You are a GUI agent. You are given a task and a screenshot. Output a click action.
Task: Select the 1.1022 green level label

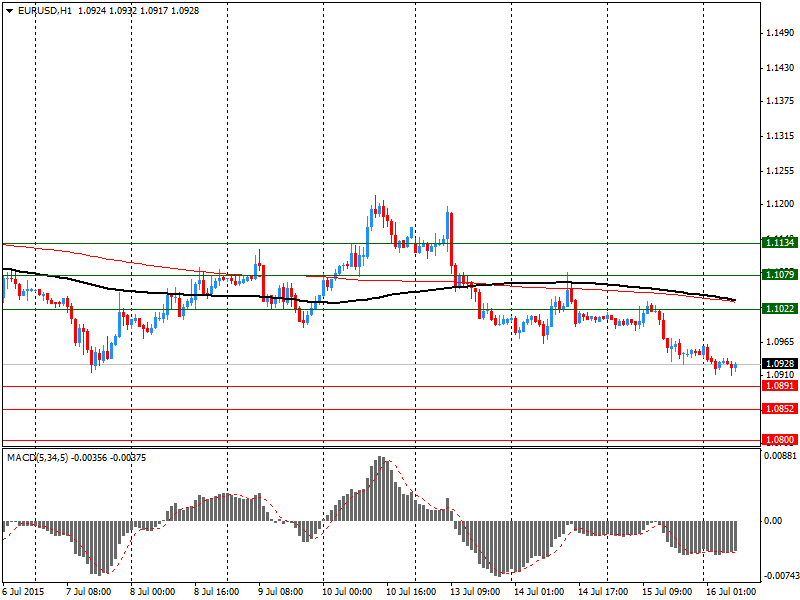tap(779, 309)
